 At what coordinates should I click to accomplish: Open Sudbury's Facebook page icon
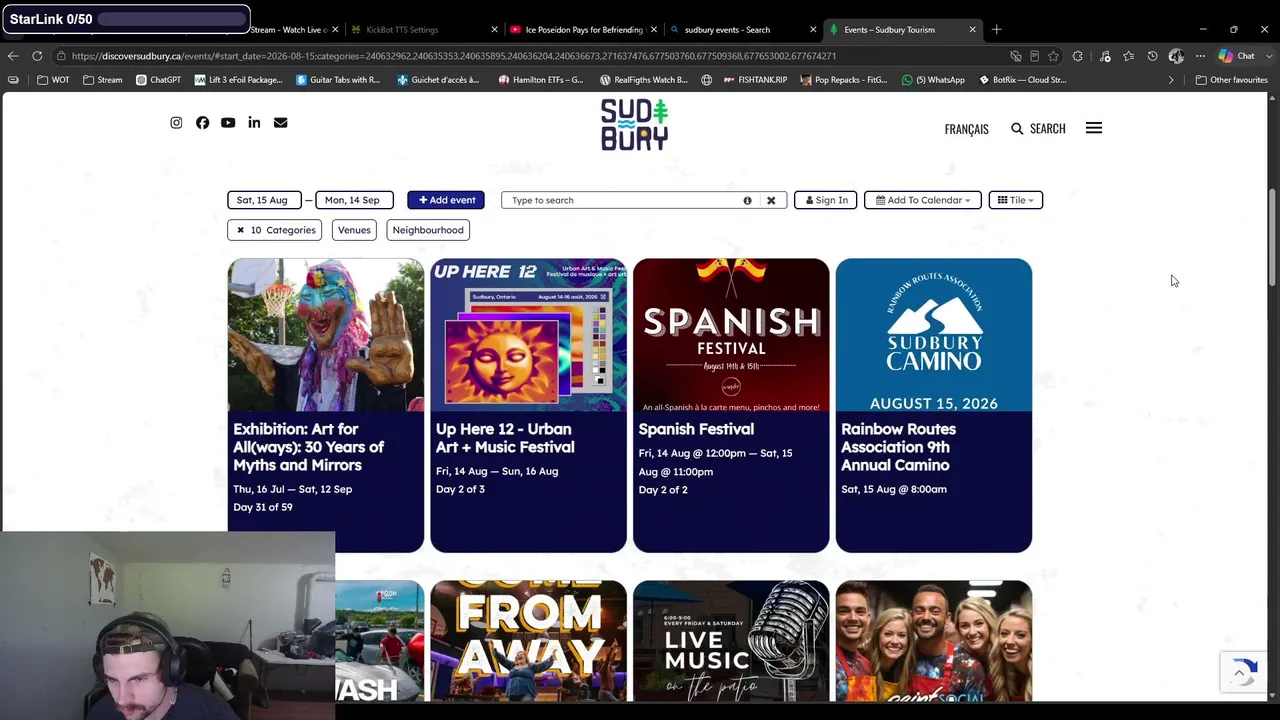tap(202, 122)
